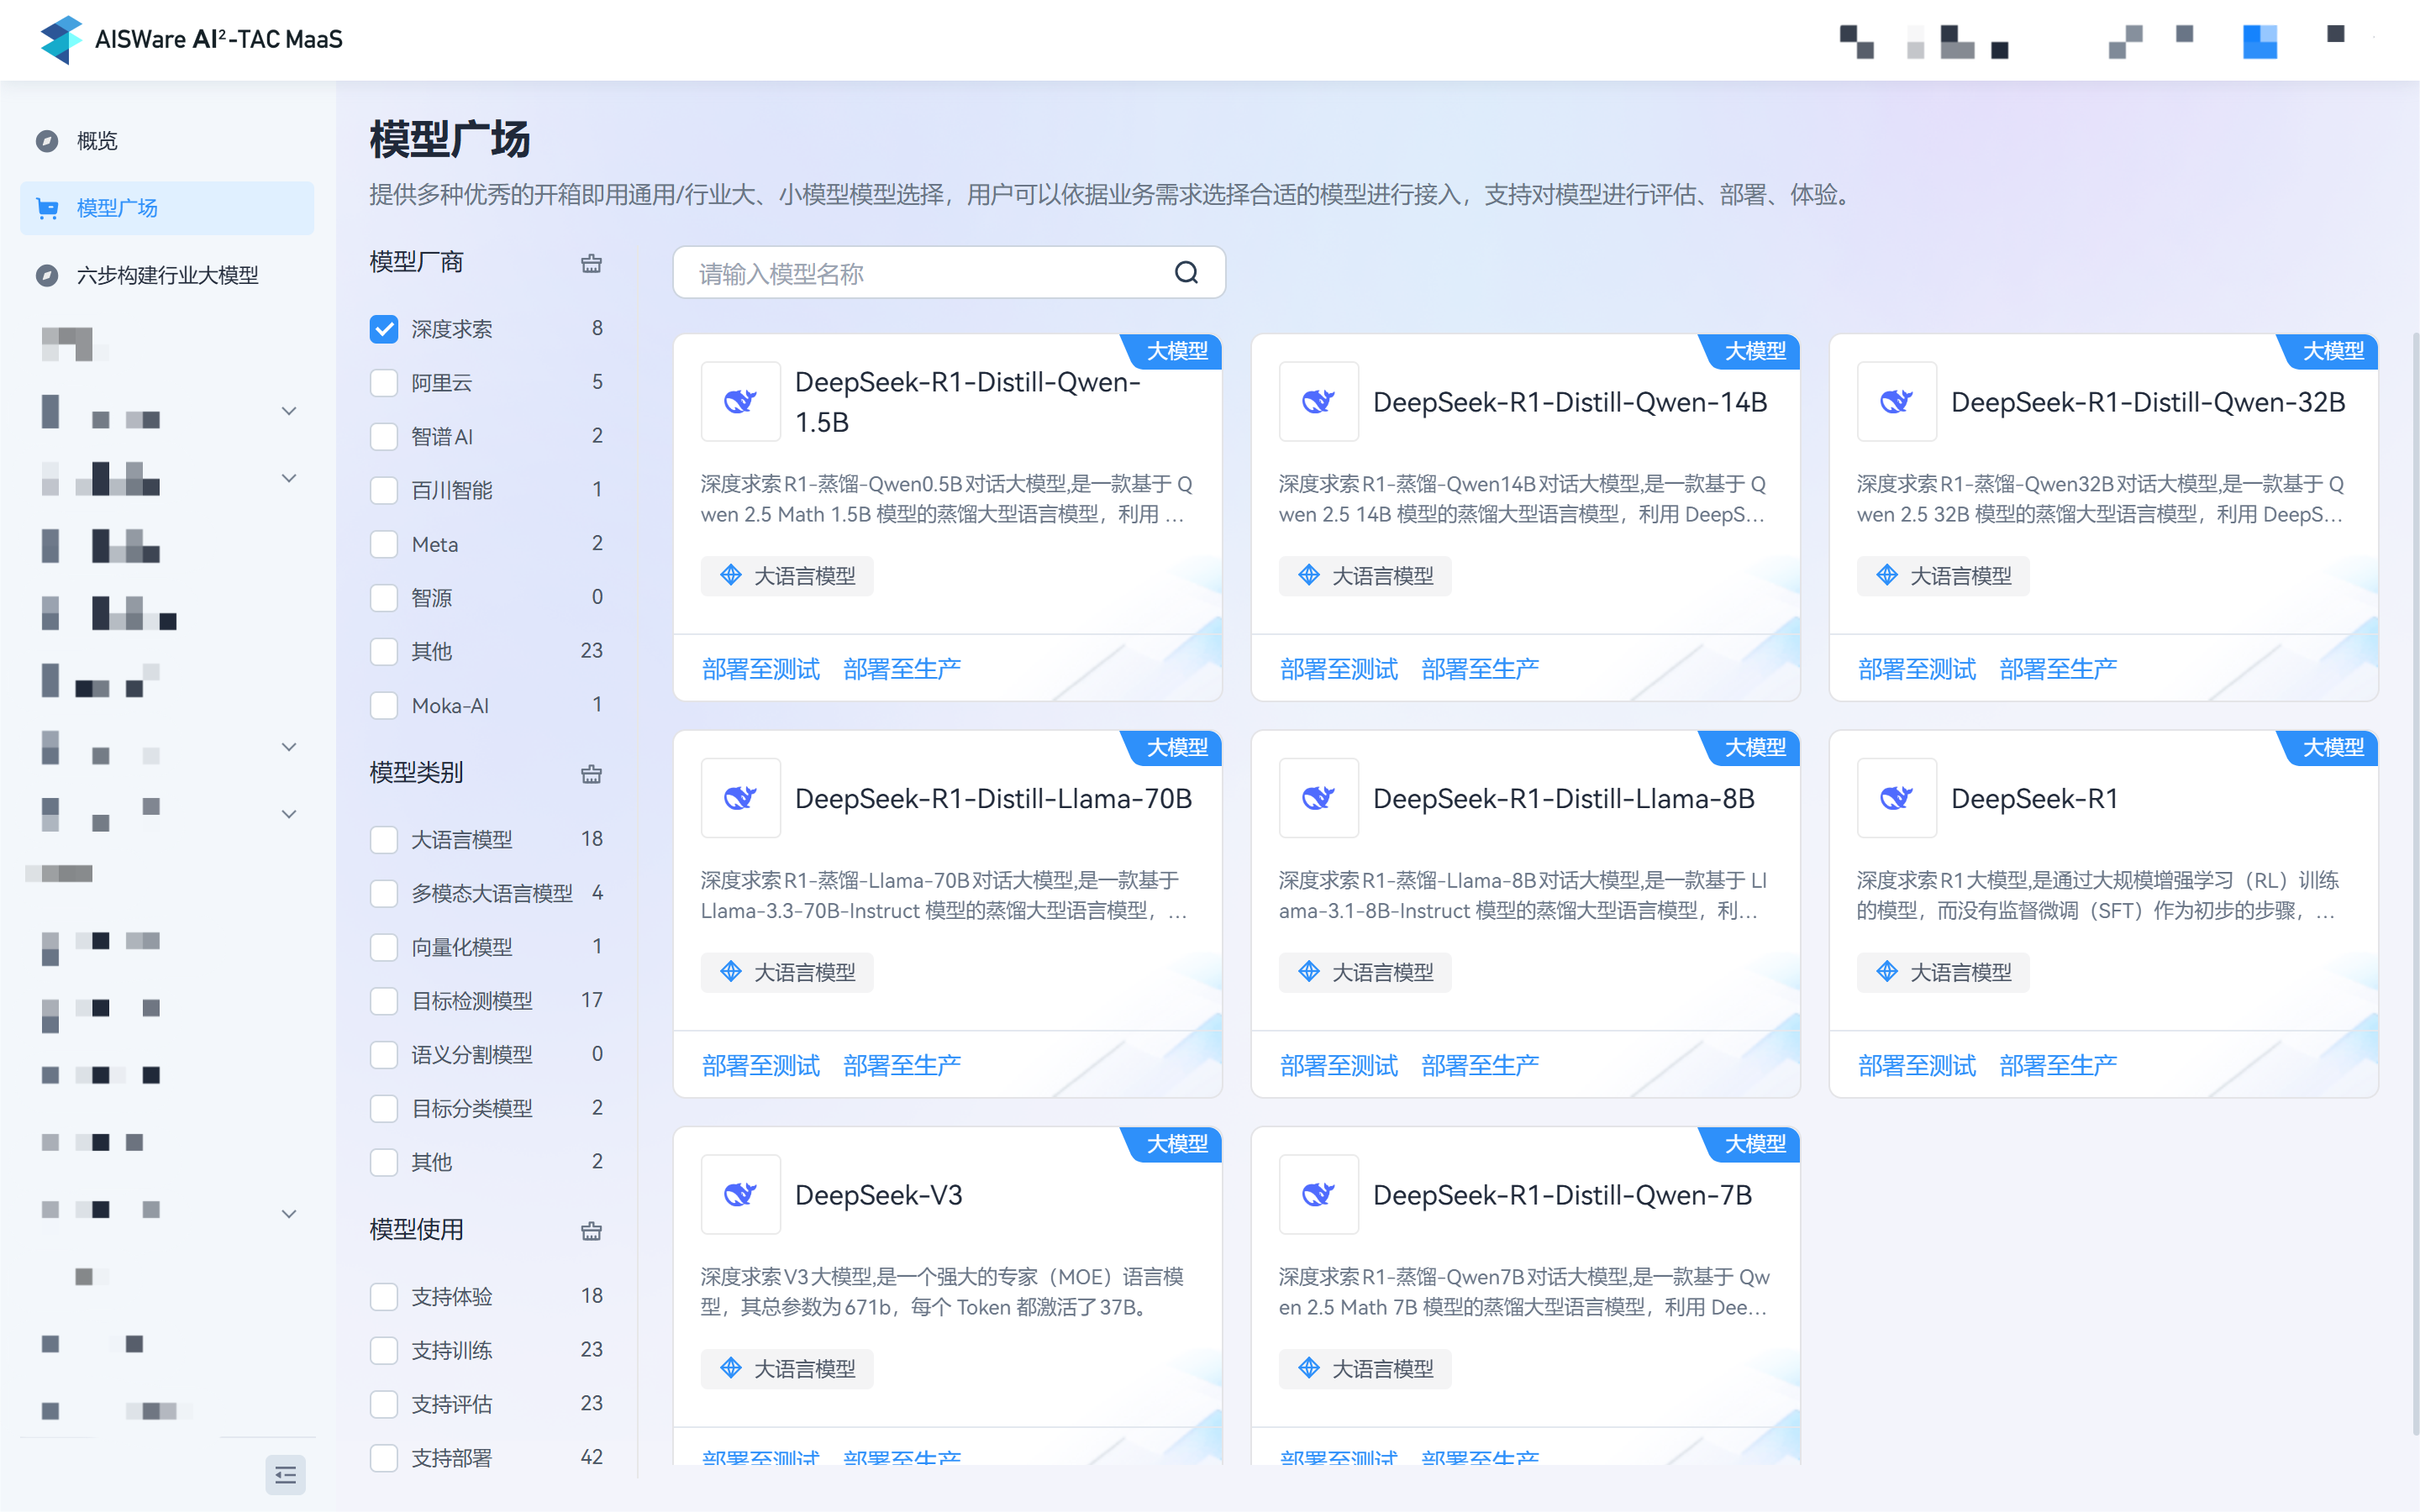Click the collapse-sidebar icon at bottom left
The width and height of the screenshot is (2420, 1512).
[285, 1475]
